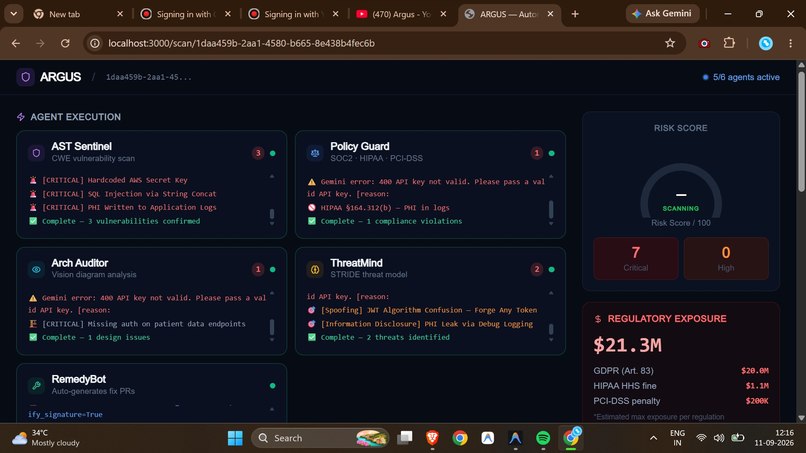Reload the page
The height and width of the screenshot is (453, 806).
(x=65, y=43)
